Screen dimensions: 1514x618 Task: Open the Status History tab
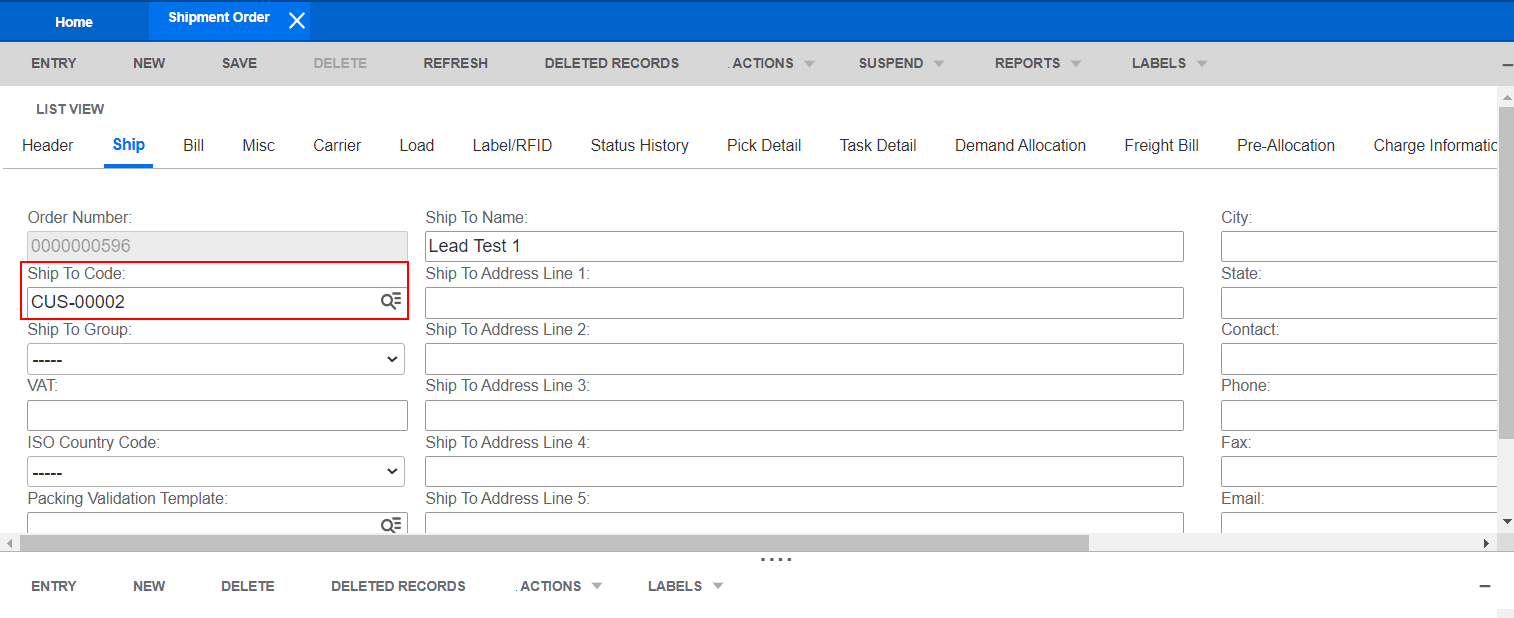click(x=639, y=145)
